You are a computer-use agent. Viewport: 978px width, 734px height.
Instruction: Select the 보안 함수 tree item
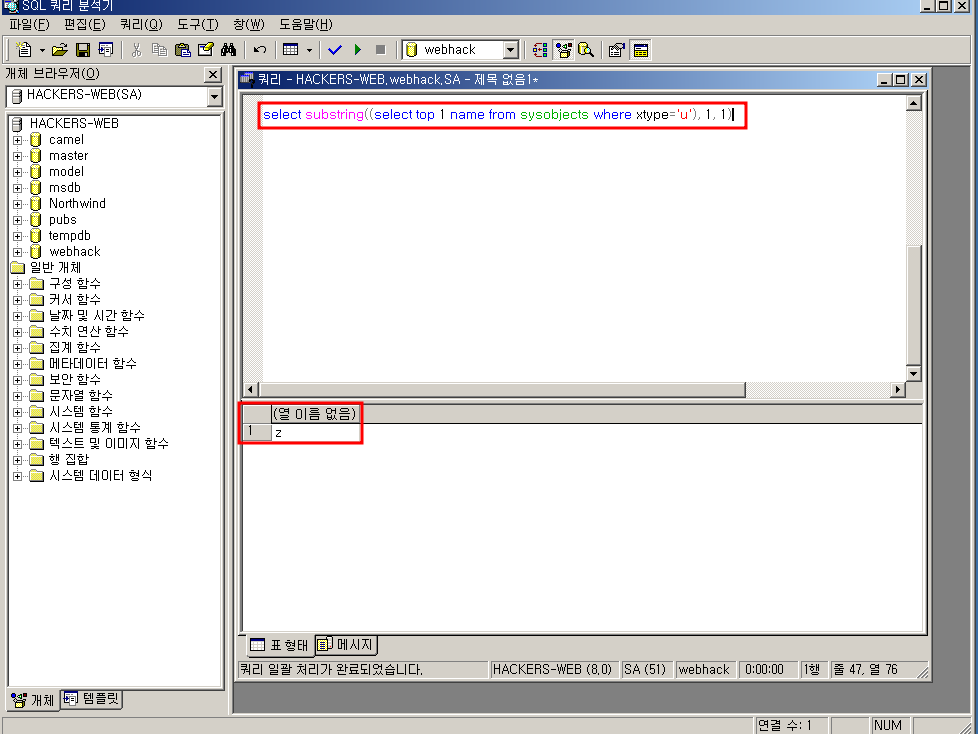(x=74, y=379)
